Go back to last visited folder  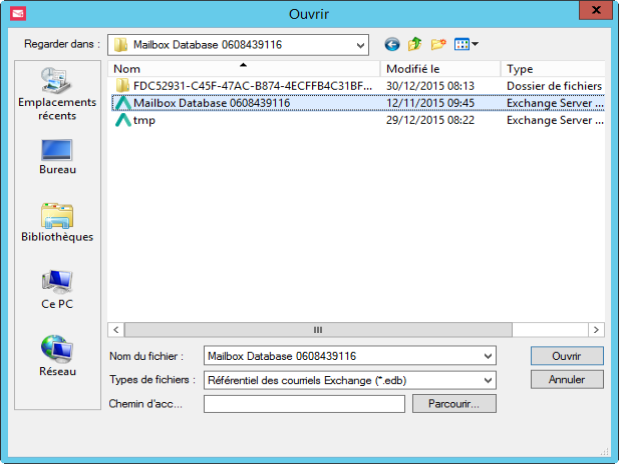pos(392,44)
